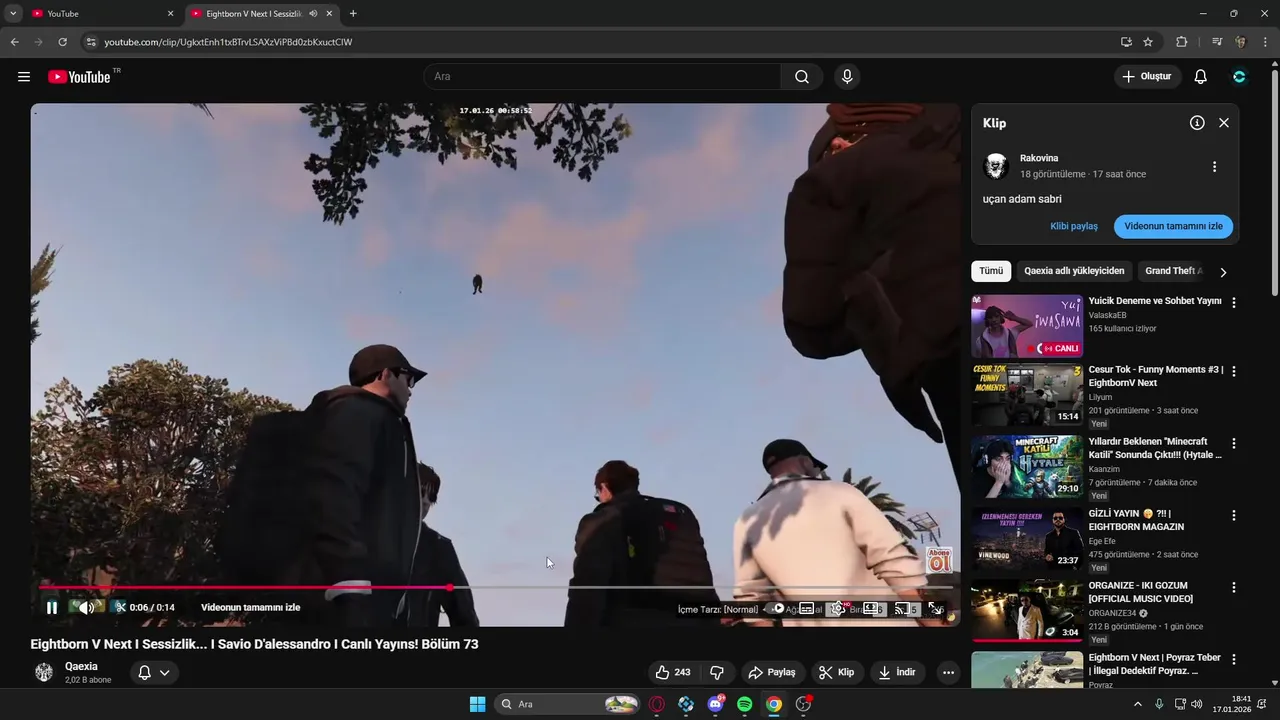Like the video with 243 likes
The height and width of the screenshot is (720, 1280).
tap(673, 672)
